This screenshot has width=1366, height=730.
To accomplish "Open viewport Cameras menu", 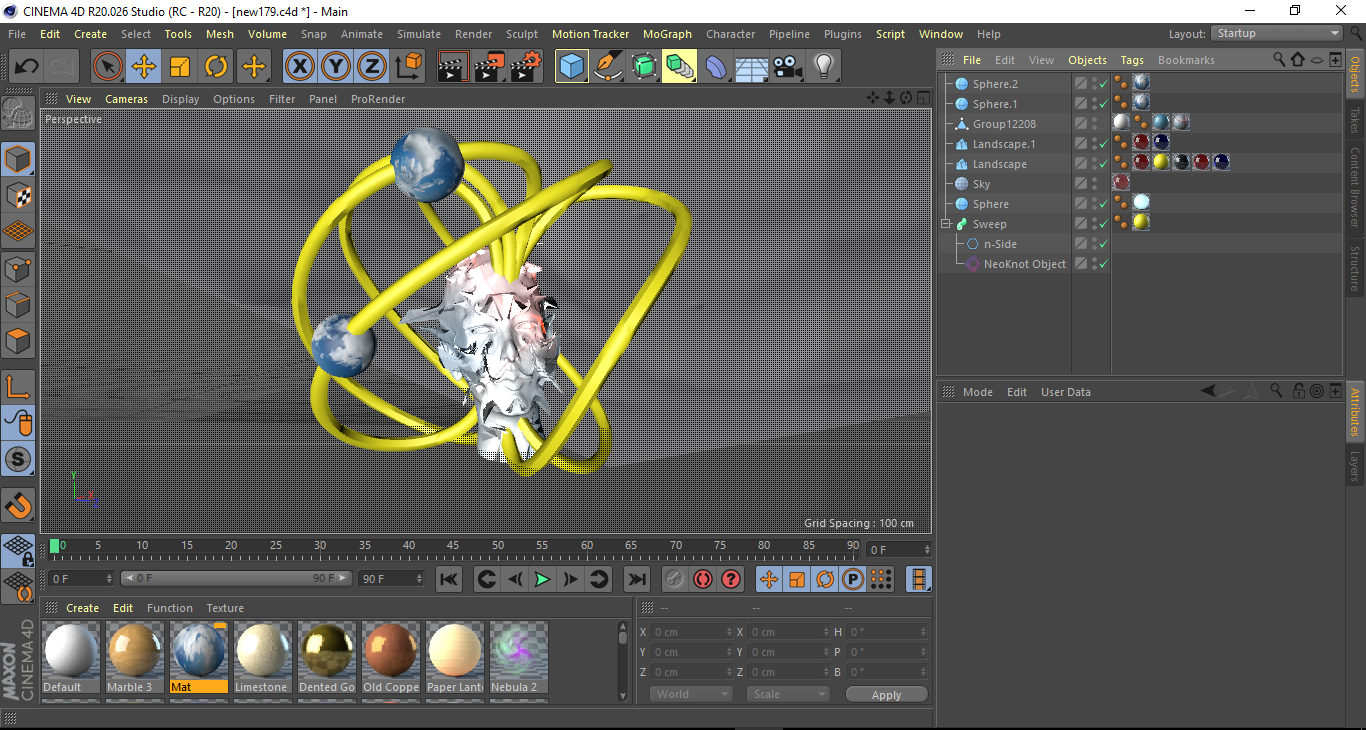I will click(x=126, y=99).
